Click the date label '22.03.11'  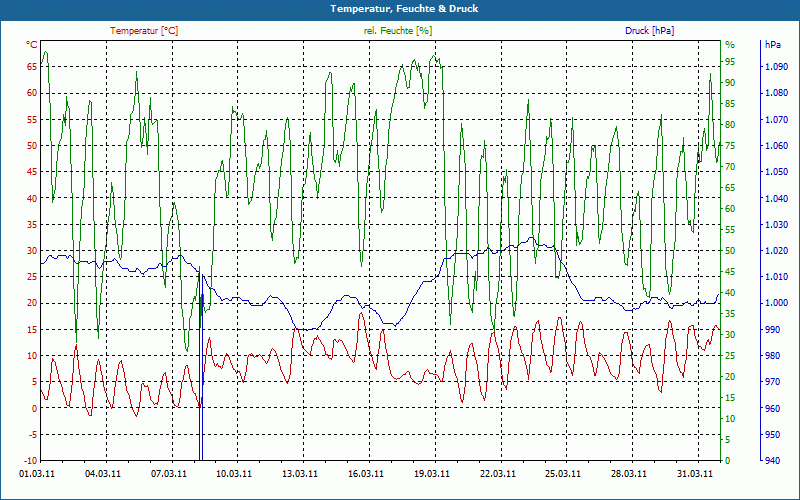(x=497, y=473)
